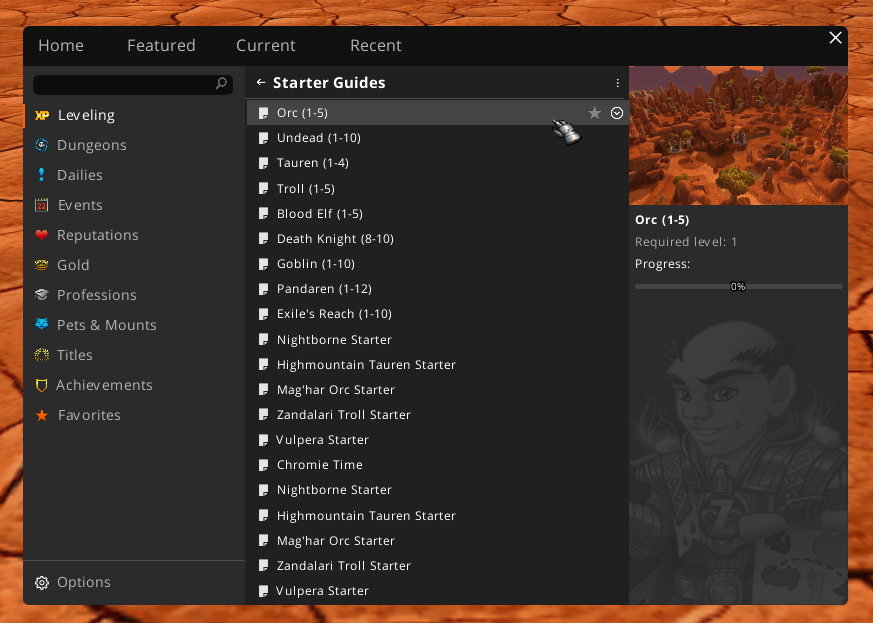Screen dimensions: 873x623
Task: Click the calendar icon for Events
Action: click(41, 205)
